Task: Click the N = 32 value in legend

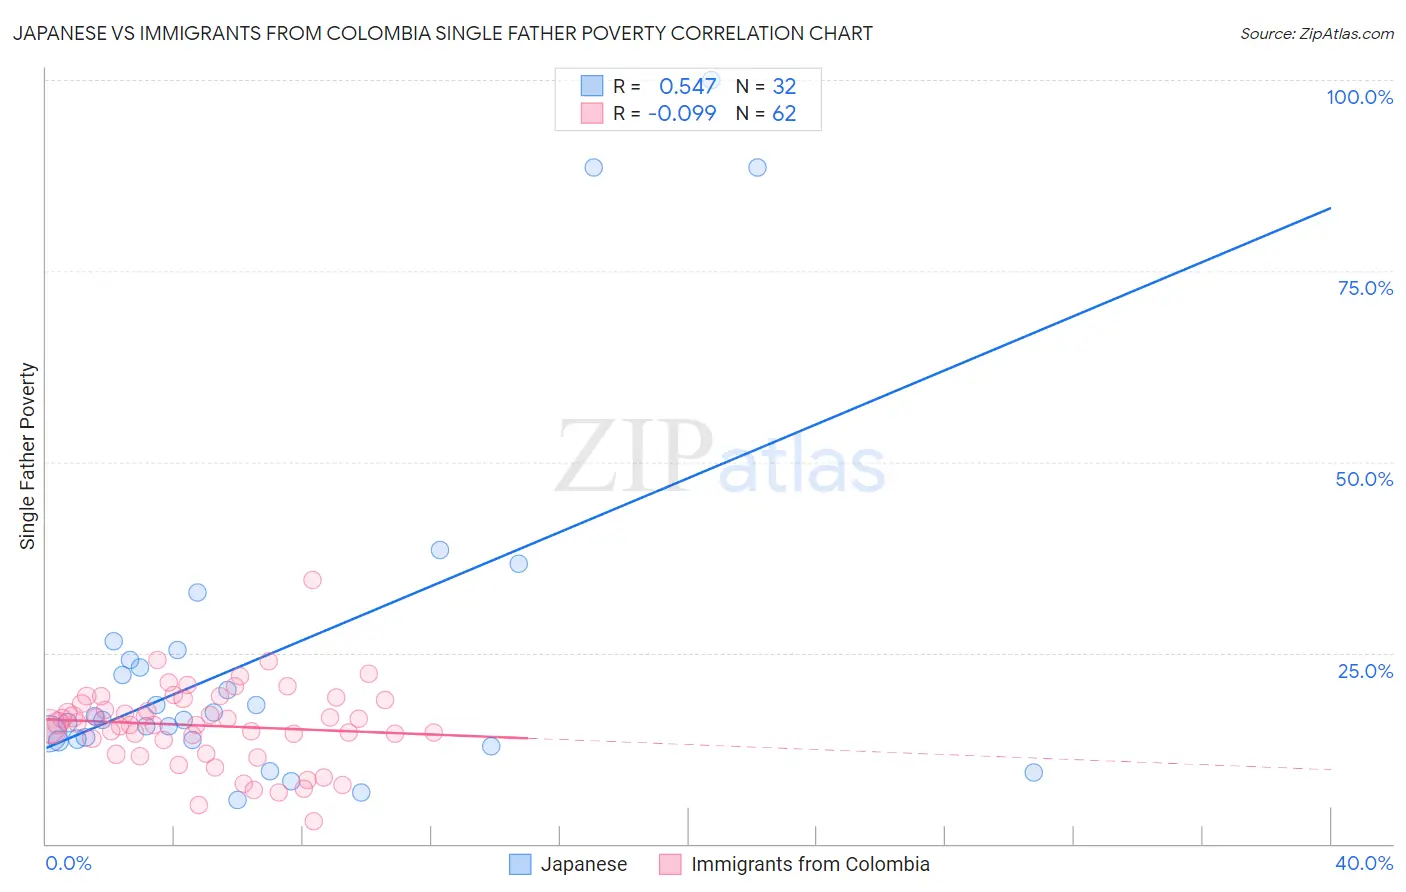Action: point(766,86)
